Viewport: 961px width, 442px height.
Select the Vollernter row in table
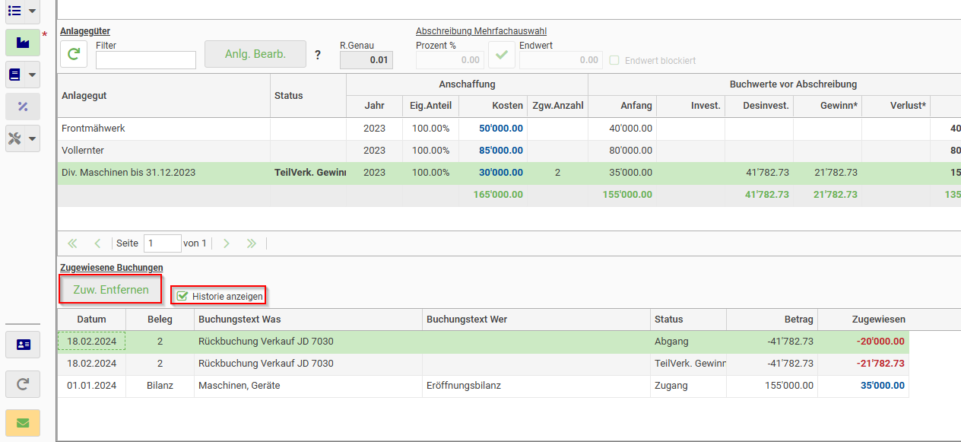pos(509,151)
